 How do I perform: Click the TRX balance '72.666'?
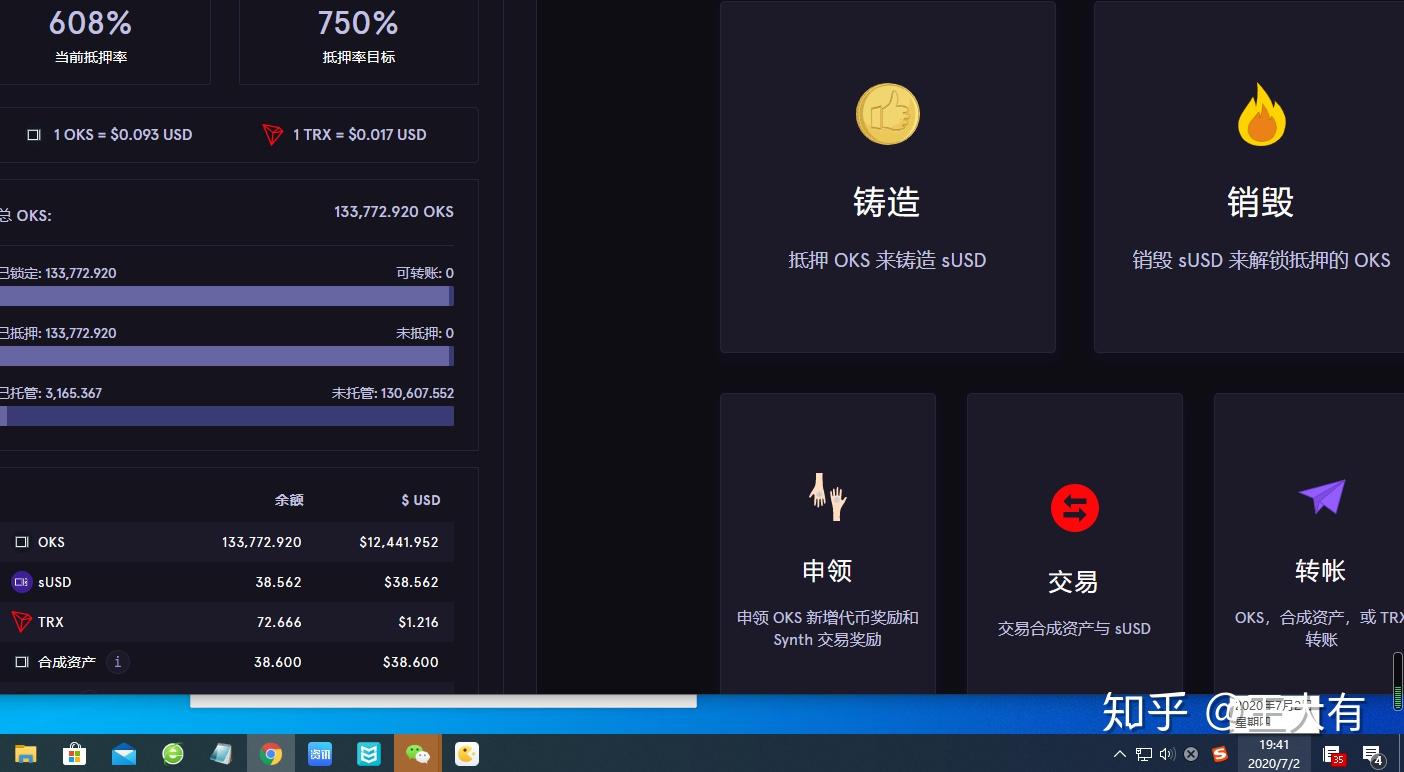point(279,622)
